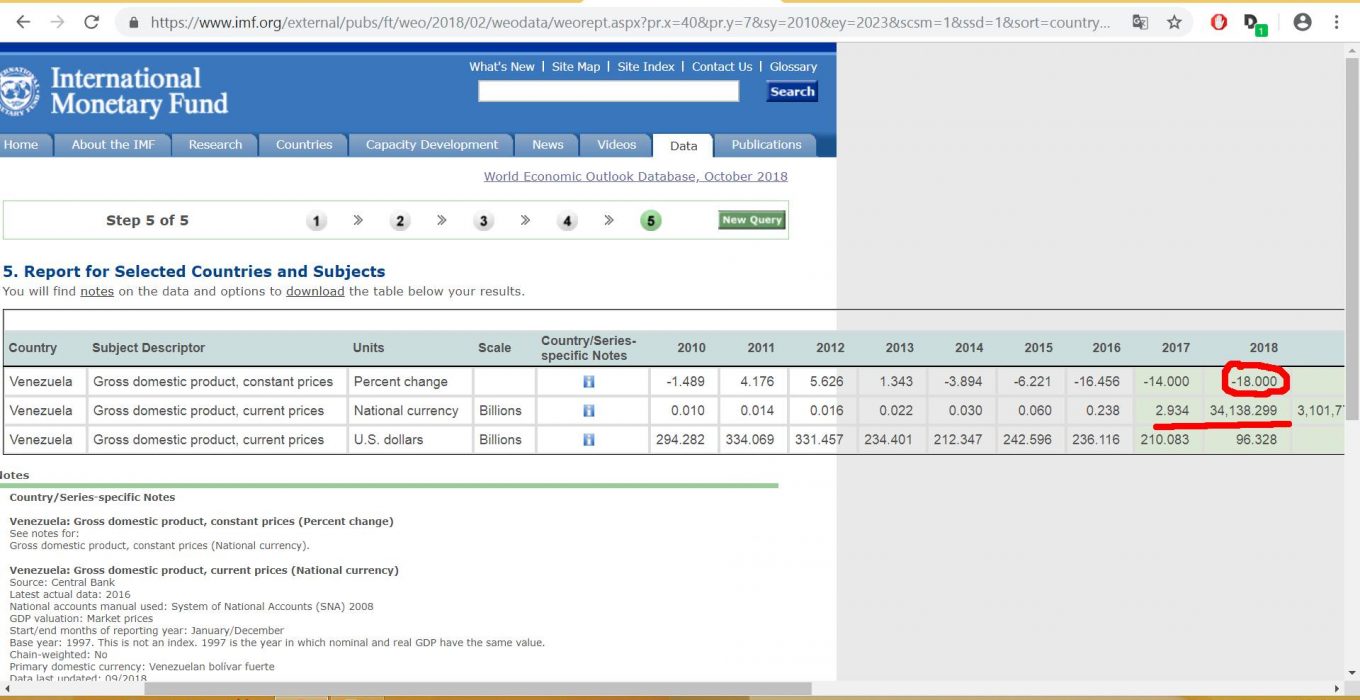The height and width of the screenshot is (700, 1360).
Task: Click the 96.328 value cell
Action: [1257, 439]
